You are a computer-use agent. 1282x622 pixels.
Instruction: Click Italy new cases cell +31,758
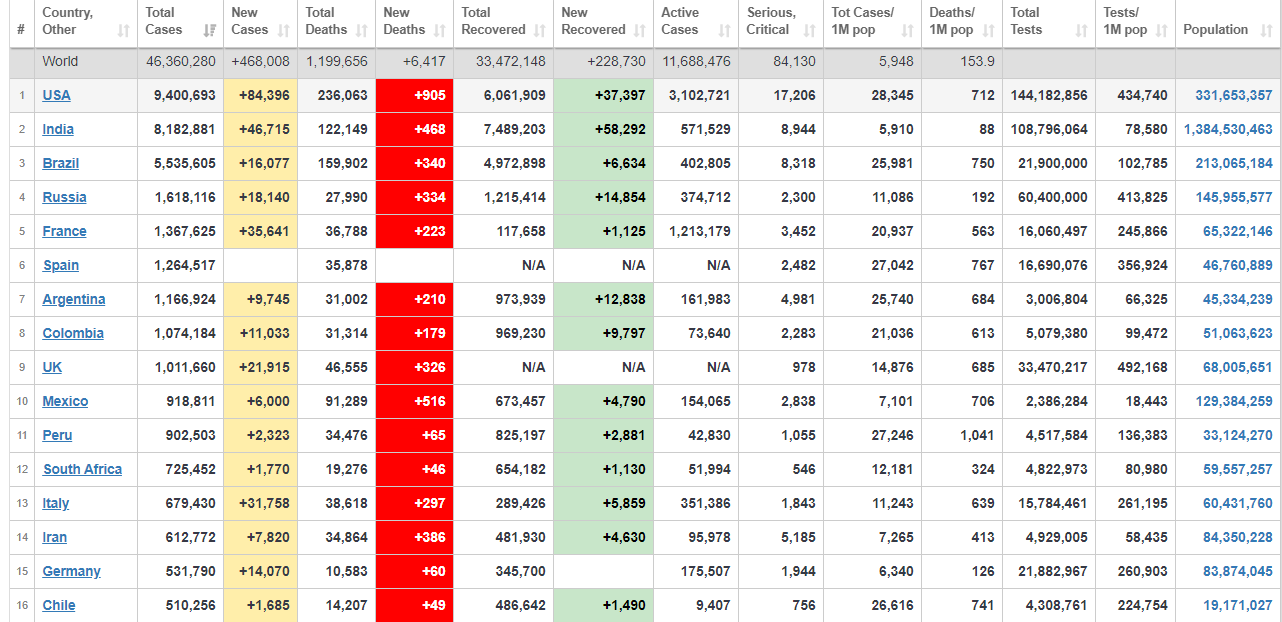coord(260,503)
